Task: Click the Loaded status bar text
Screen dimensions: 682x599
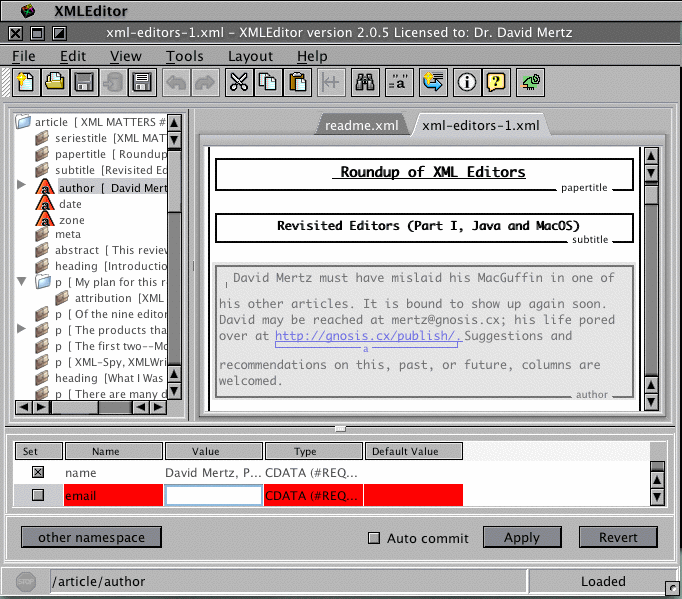Action: pyautogui.click(x=603, y=581)
